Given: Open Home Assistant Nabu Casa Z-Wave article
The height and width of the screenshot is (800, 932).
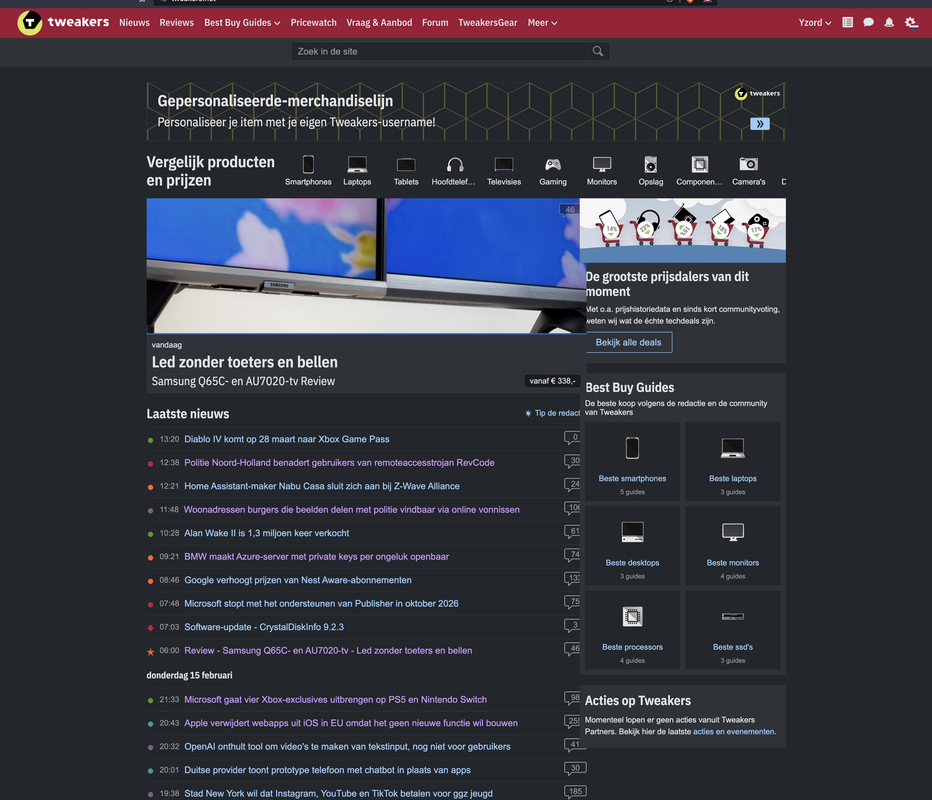Looking at the screenshot, I should 322,486.
